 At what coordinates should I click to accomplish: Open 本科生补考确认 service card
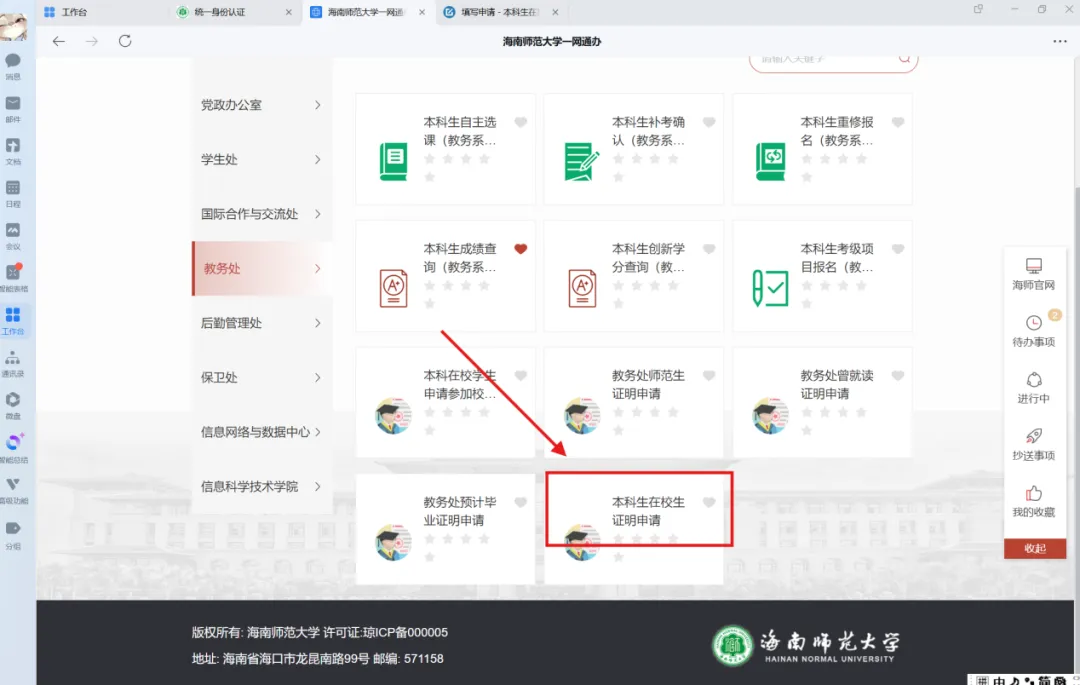[634, 149]
